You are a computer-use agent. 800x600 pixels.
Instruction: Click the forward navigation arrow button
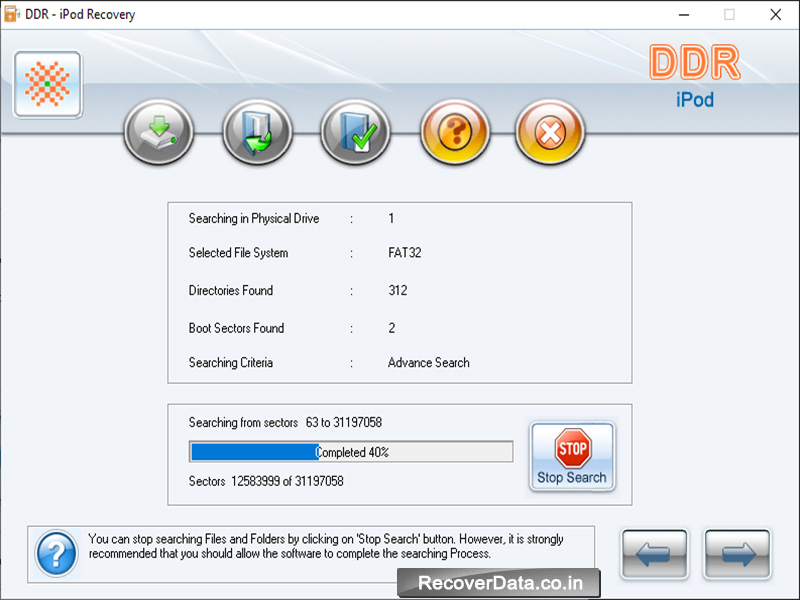(736, 554)
